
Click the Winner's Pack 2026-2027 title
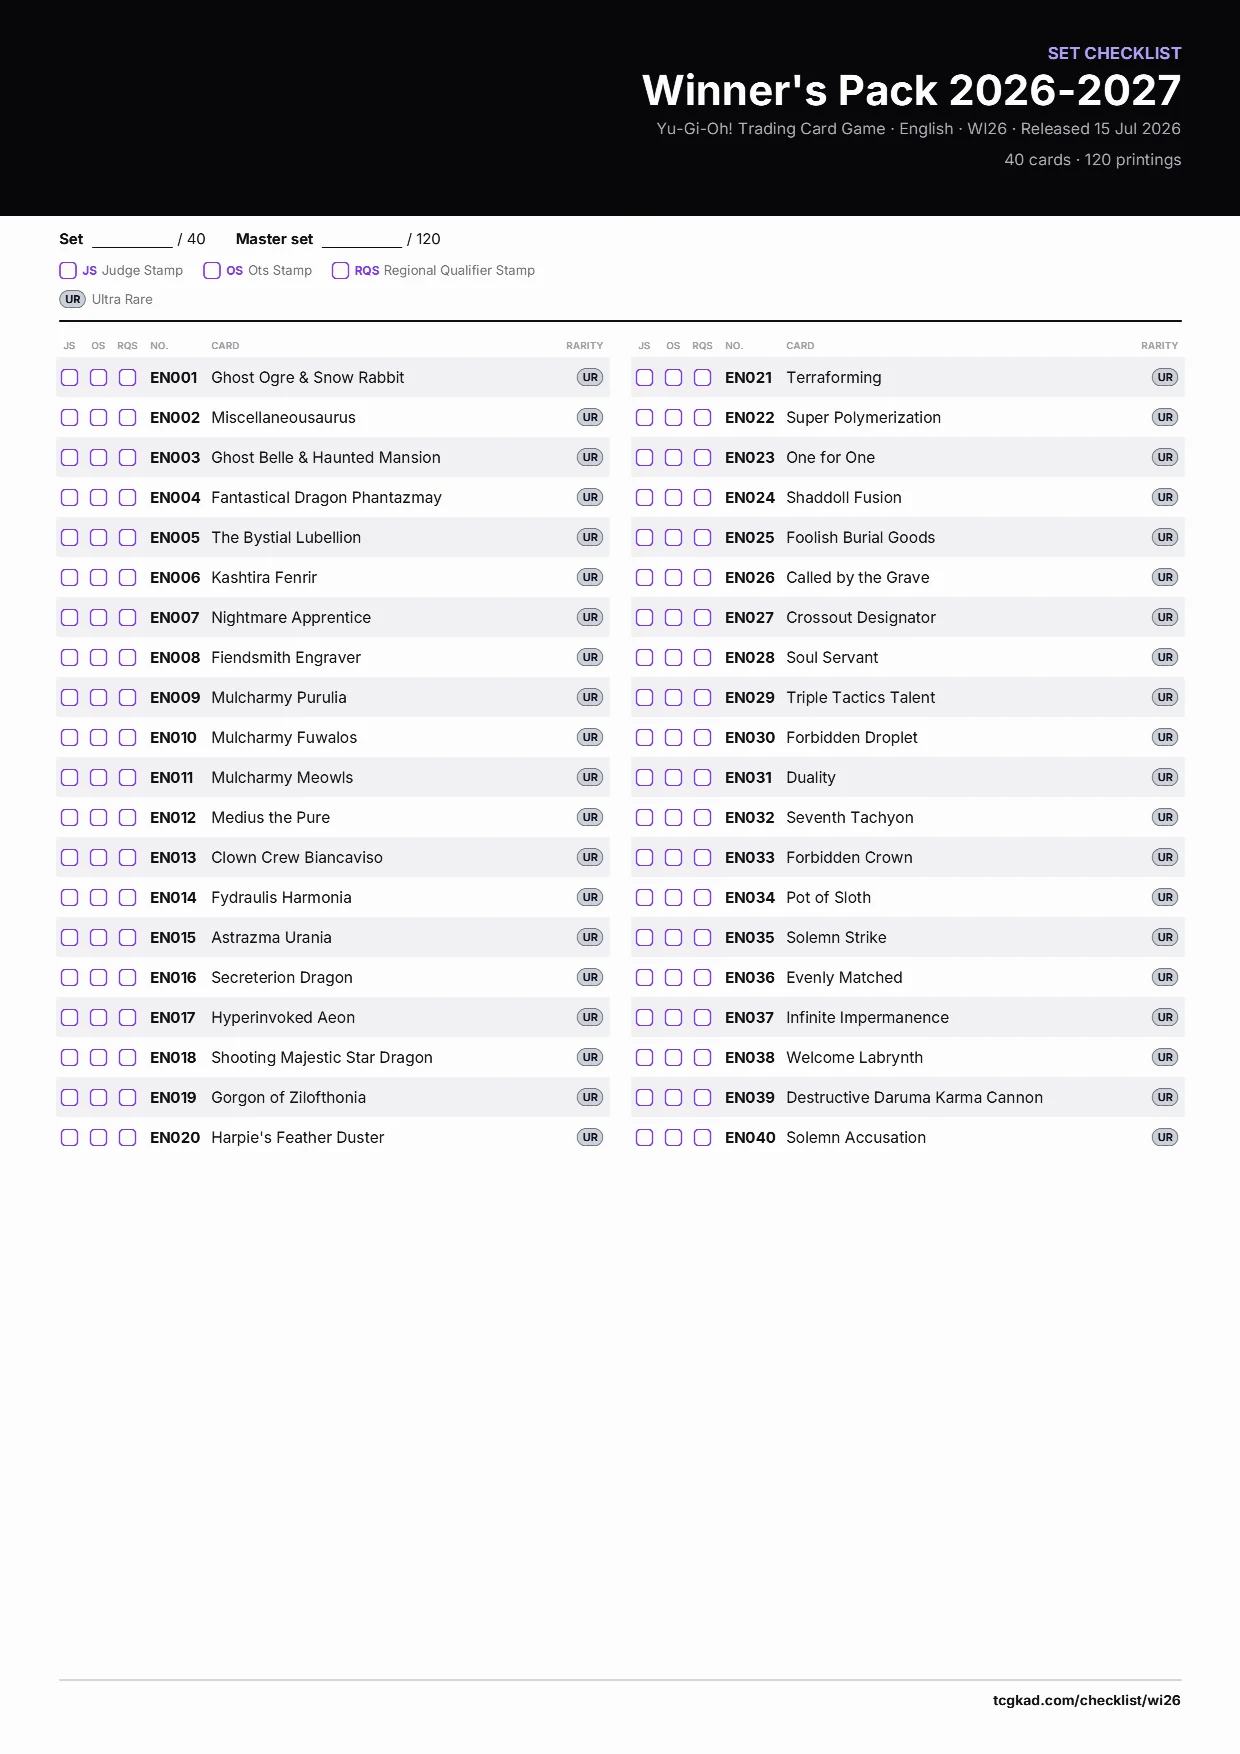pyautogui.click(x=911, y=90)
